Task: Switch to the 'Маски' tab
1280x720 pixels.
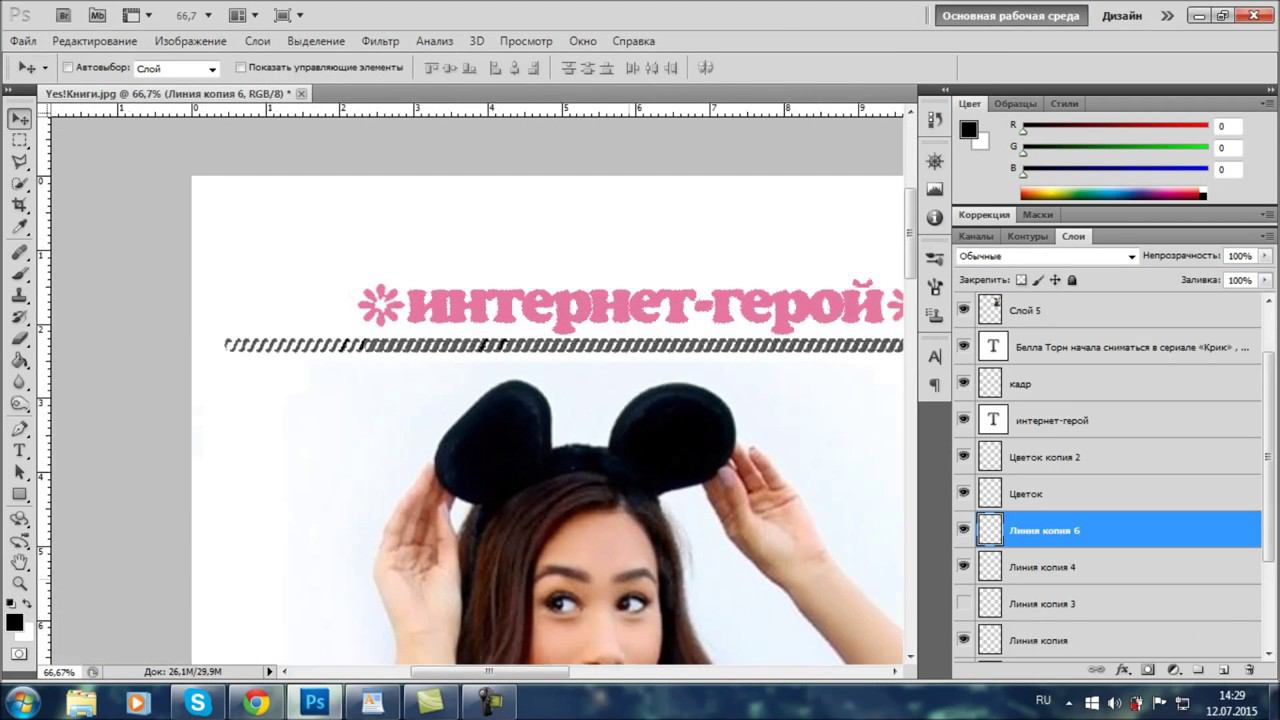Action: pyautogui.click(x=1037, y=215)
